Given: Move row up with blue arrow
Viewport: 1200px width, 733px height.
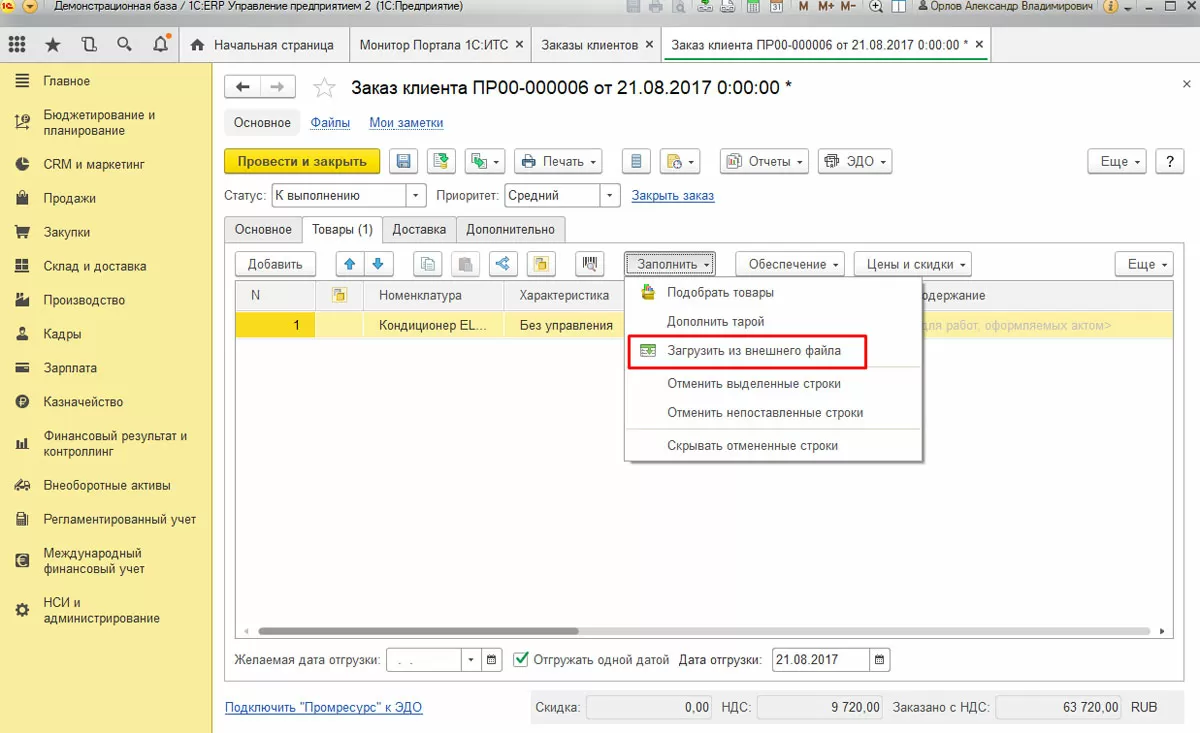Looking at the screenshot, I should coord(350,264).
